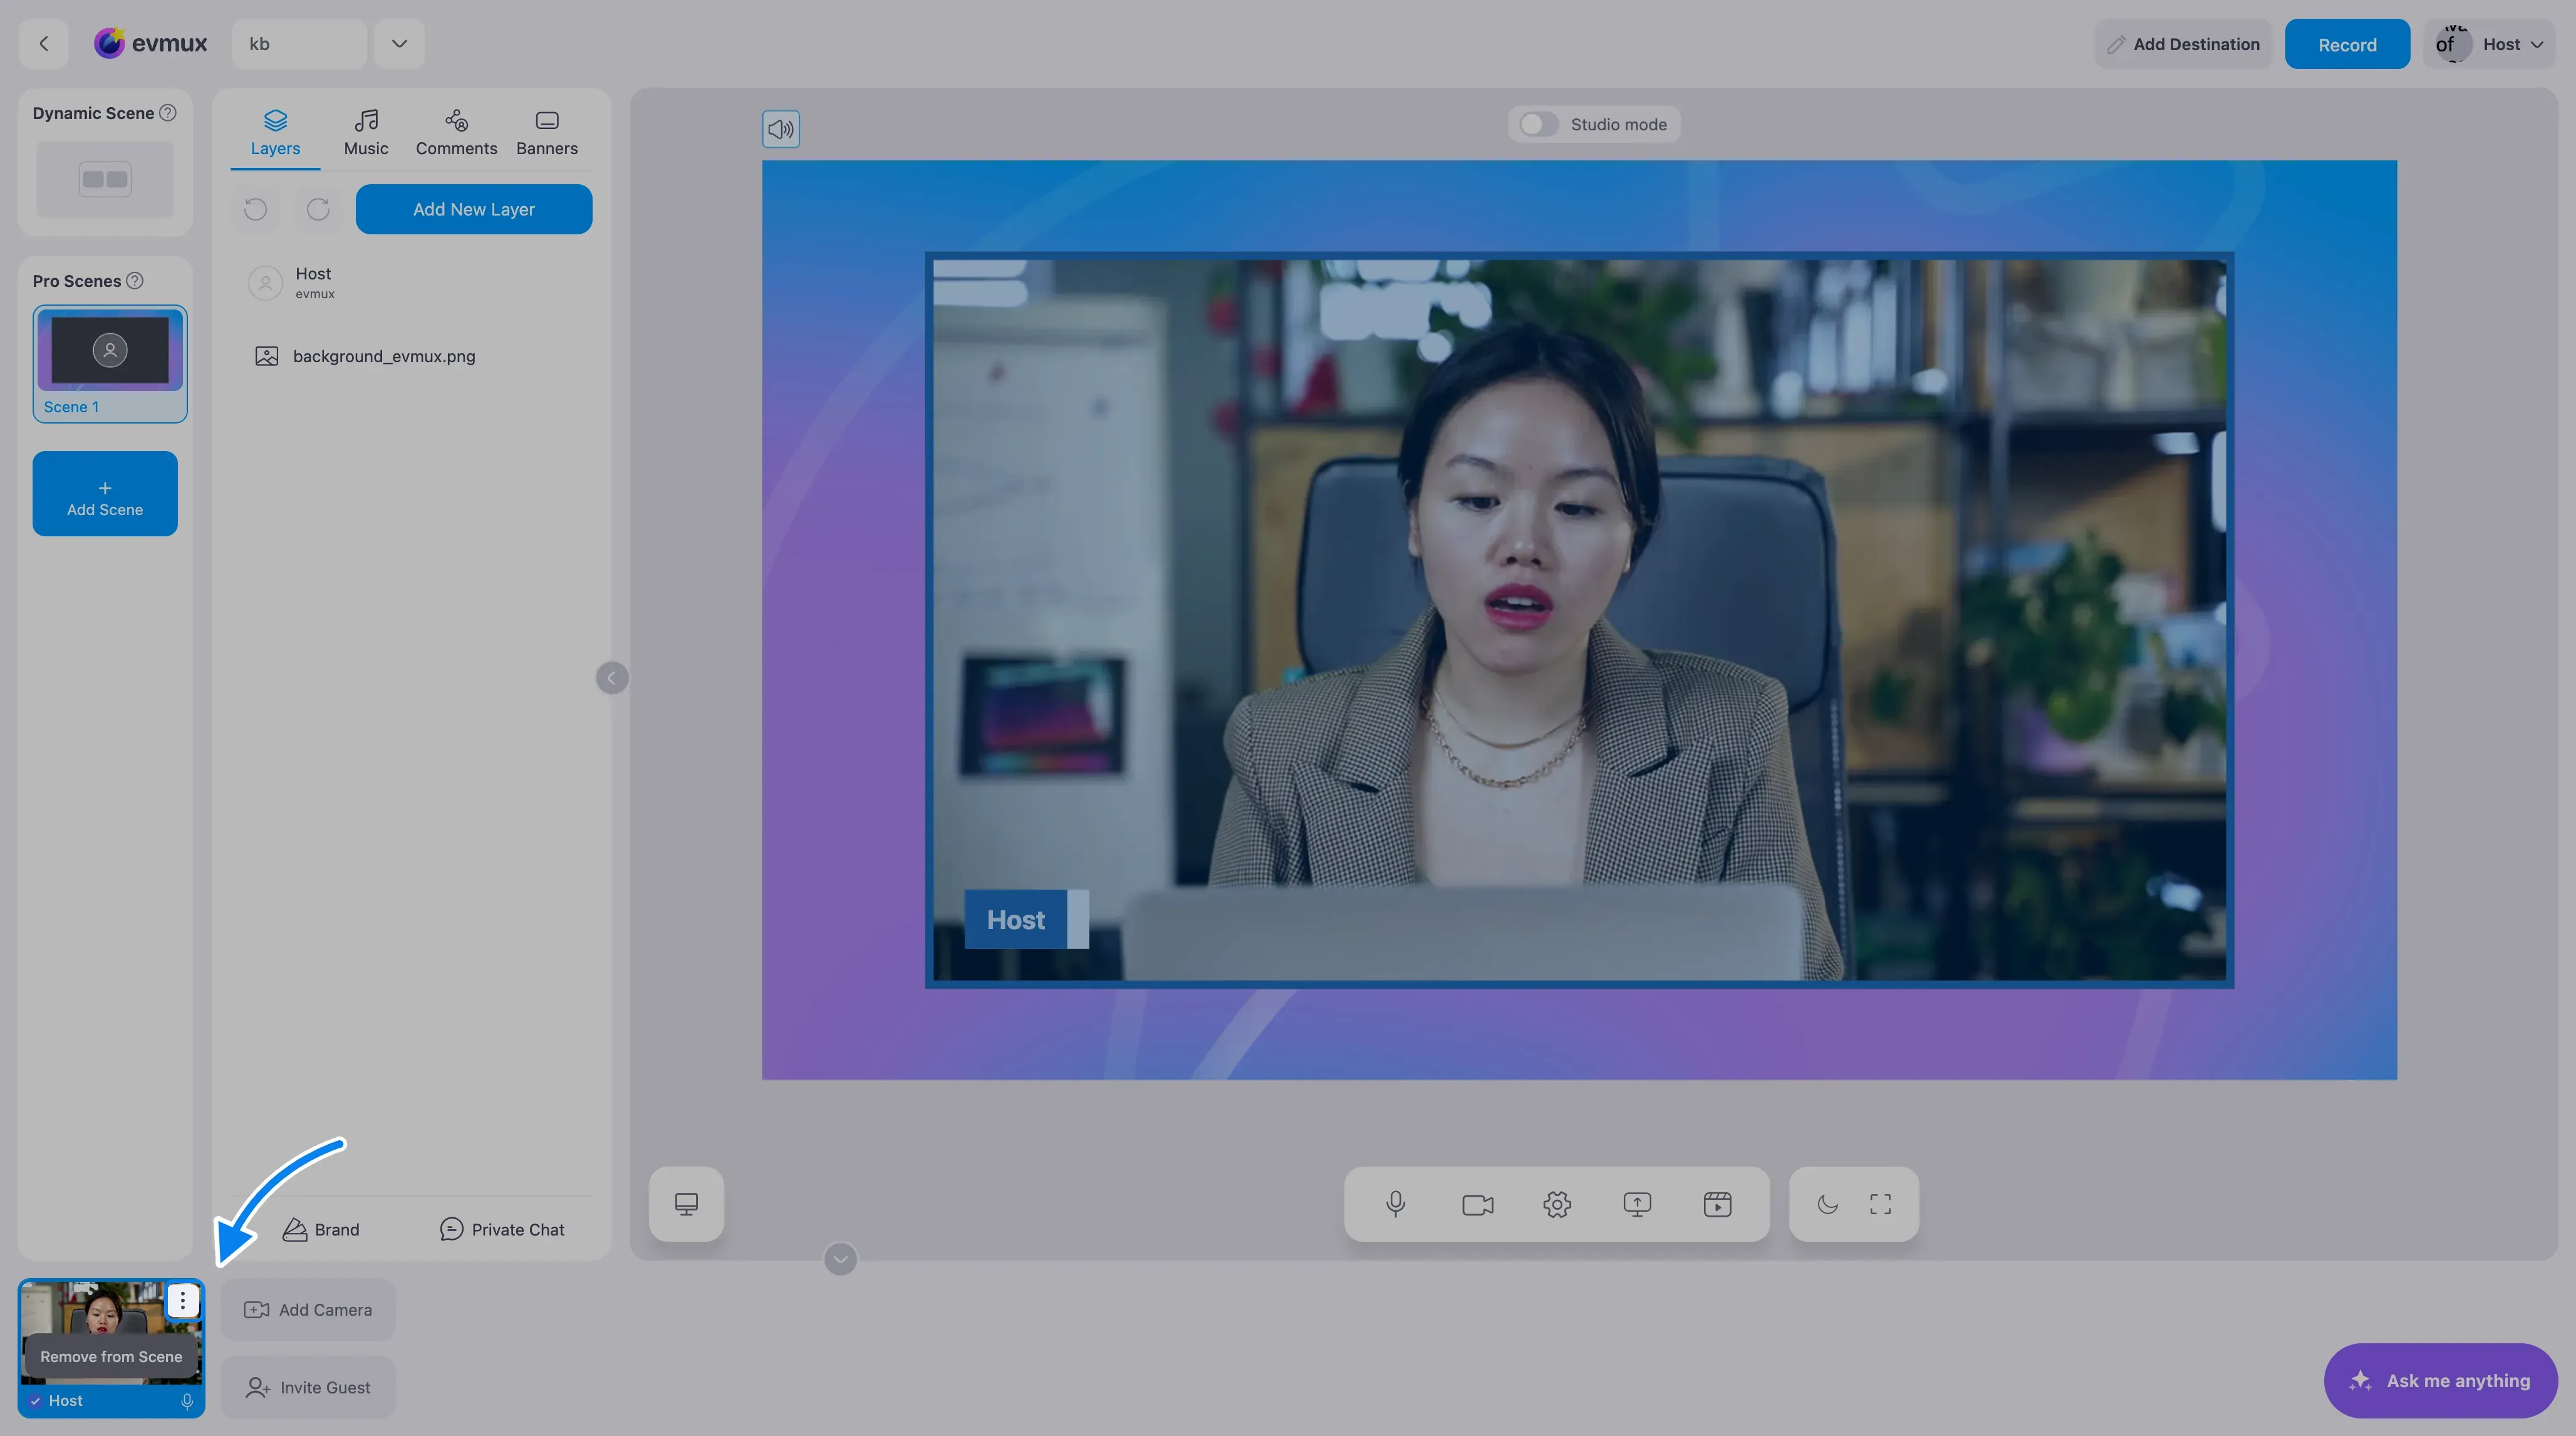Expand the Host account menu
The image size is (2576, 1436).
point(2489,44)
